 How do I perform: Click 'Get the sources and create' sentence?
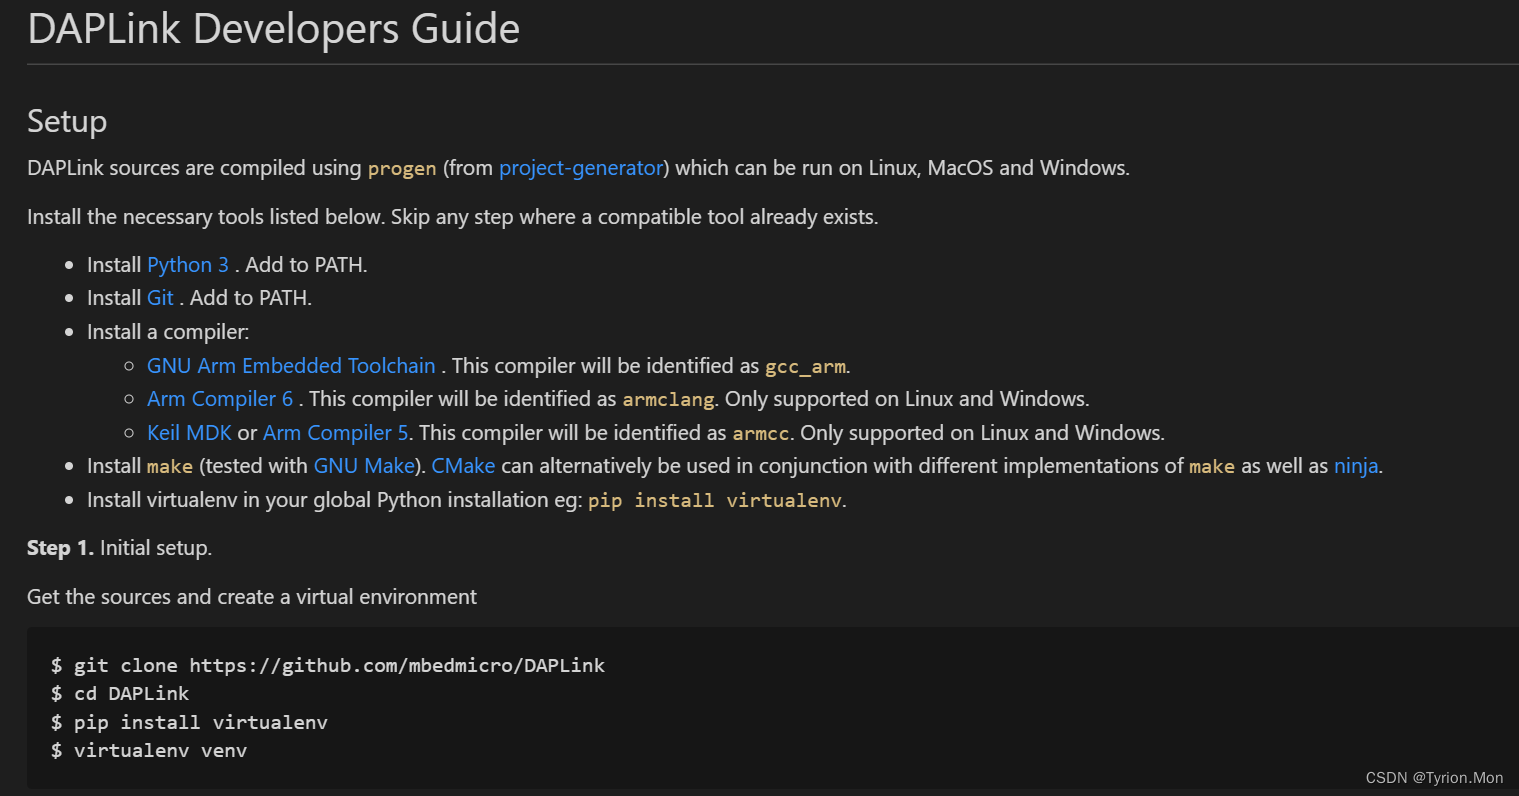pos(252,597)
